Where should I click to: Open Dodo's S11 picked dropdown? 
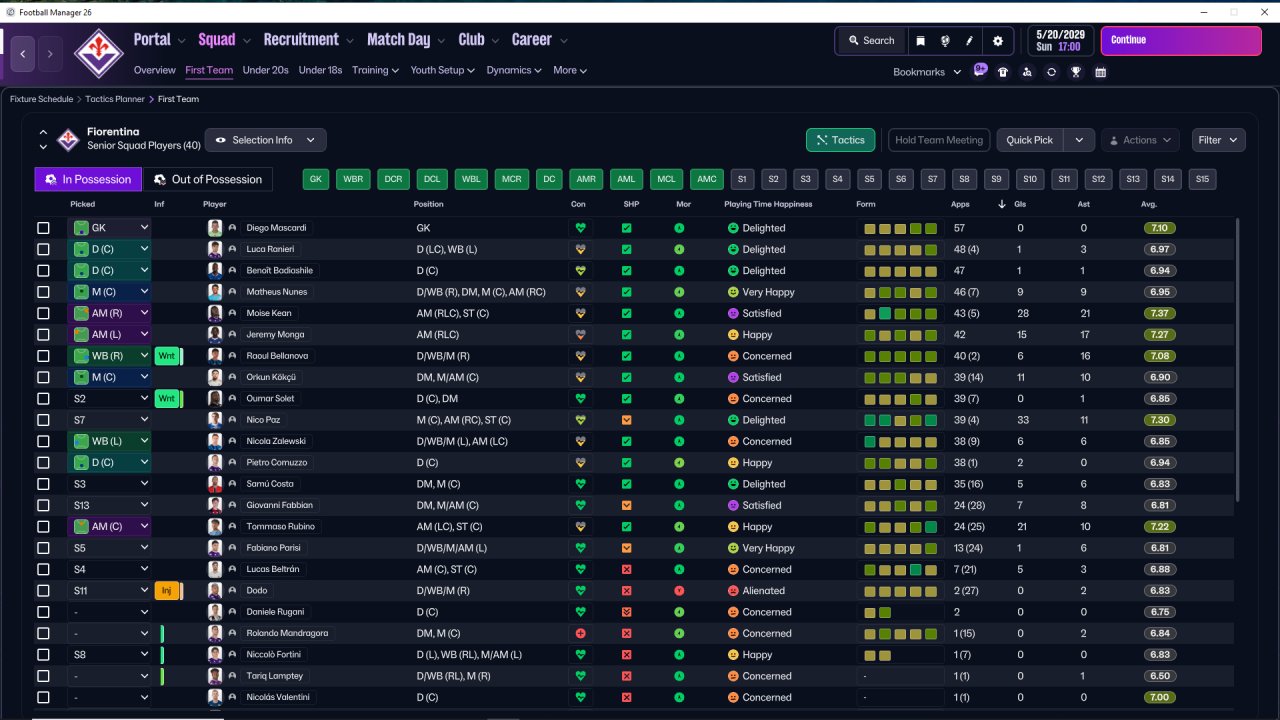109,591
